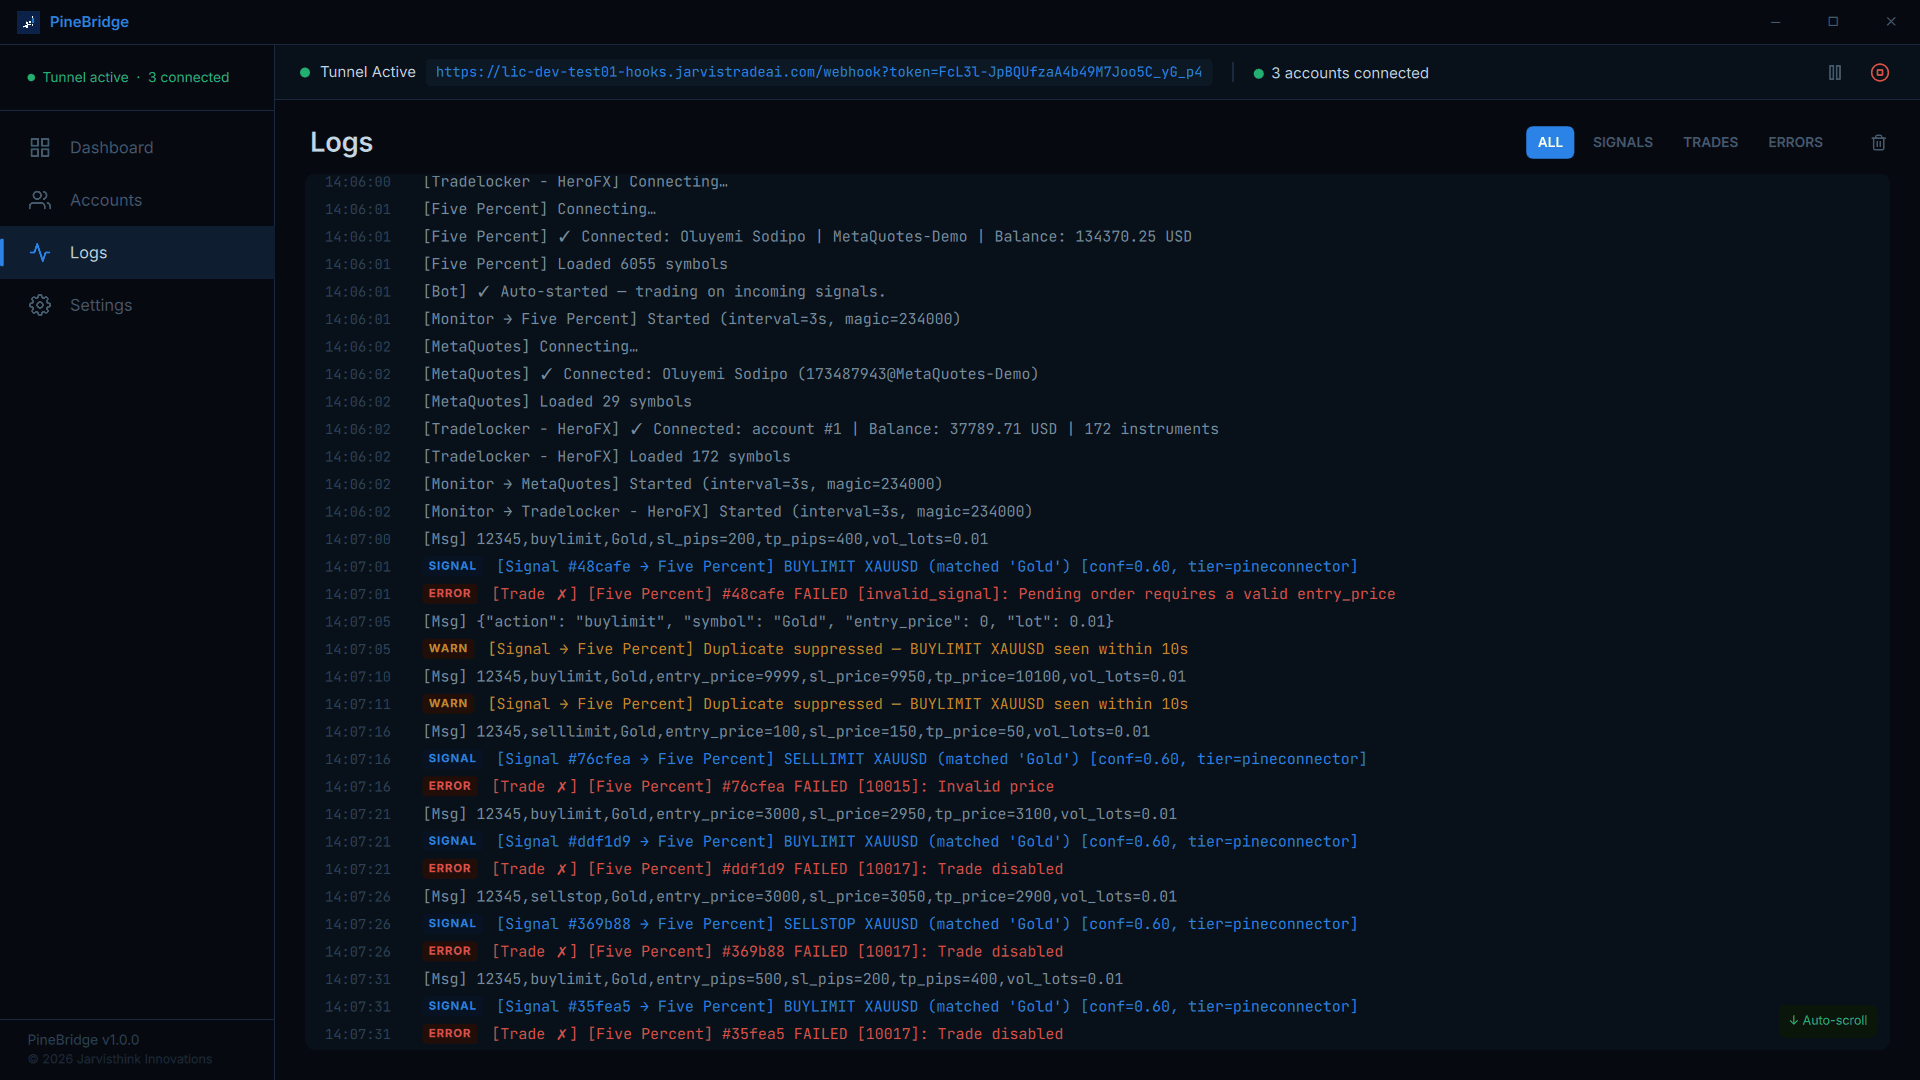This screenshot has height=1080, width=1920.
Task: Click the 'Tunnel Active' label in header
Action: (367, 72)
